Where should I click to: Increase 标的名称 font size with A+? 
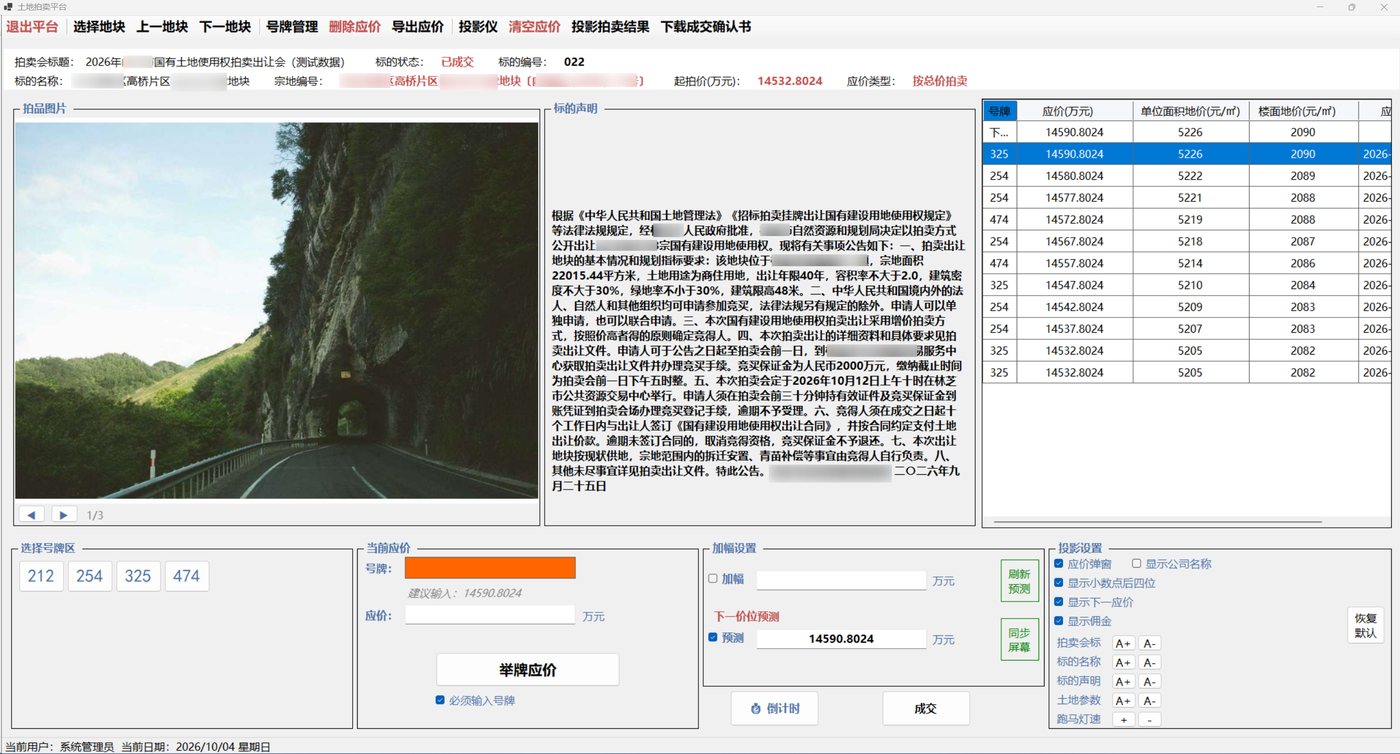(x=1123, y=662)
